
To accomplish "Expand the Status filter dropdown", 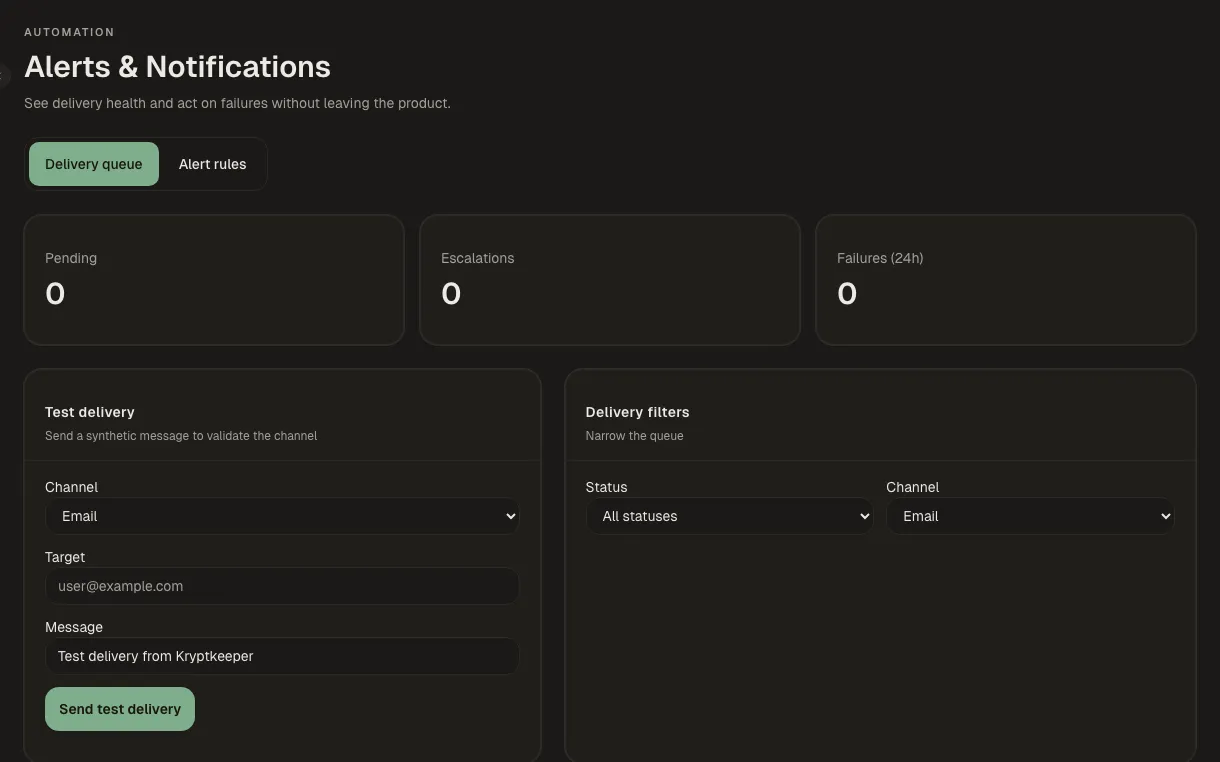I will [x=730, y=516].
